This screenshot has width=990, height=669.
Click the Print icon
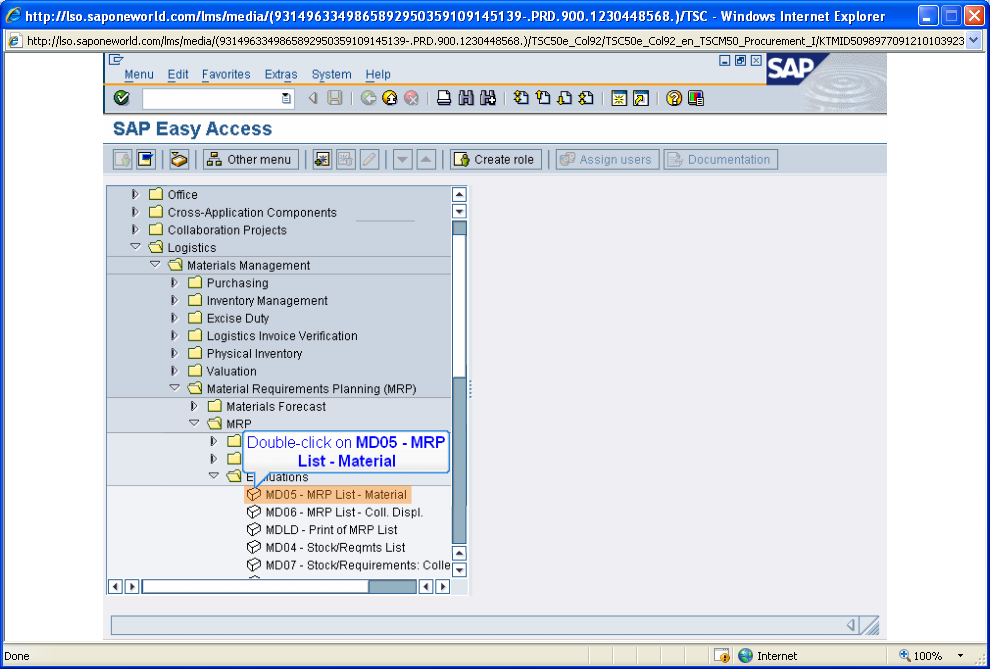444,98
